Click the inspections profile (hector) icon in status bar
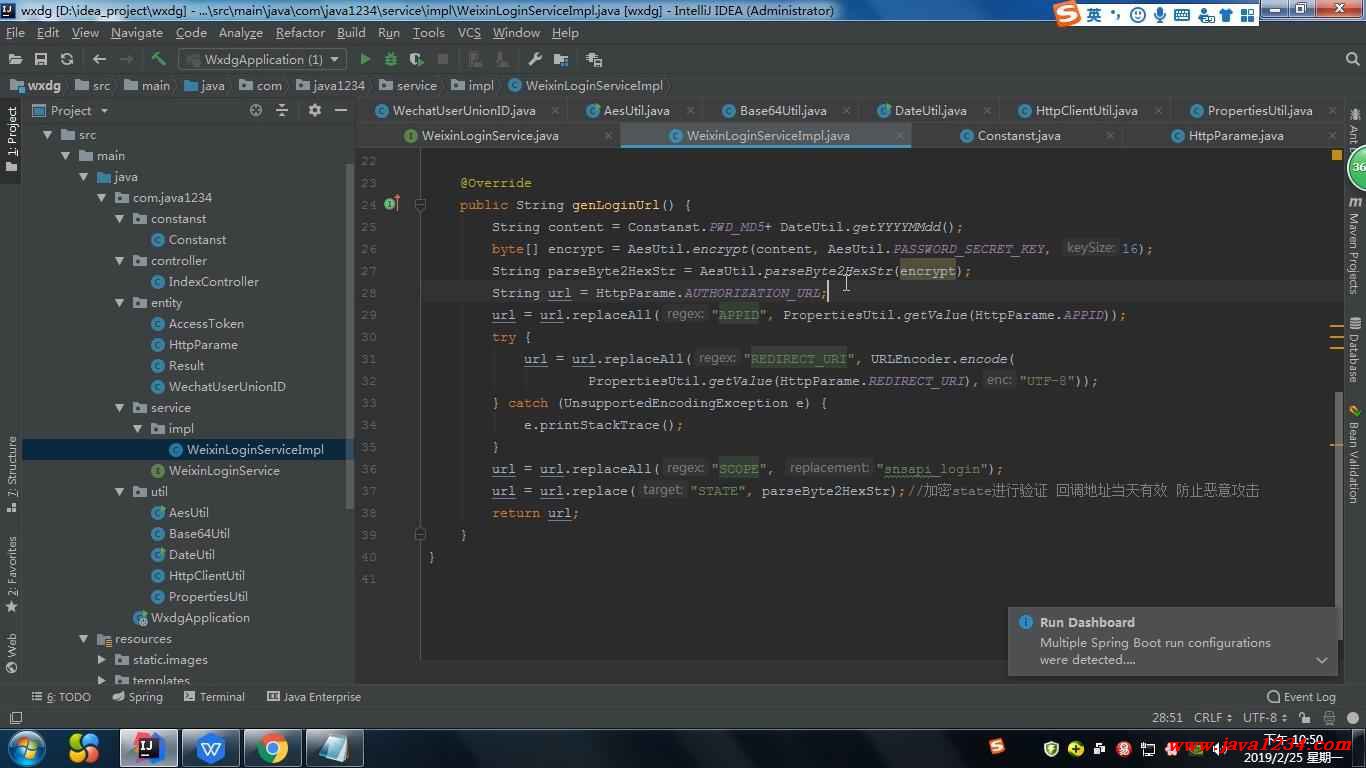 (x=1328, y=718)
